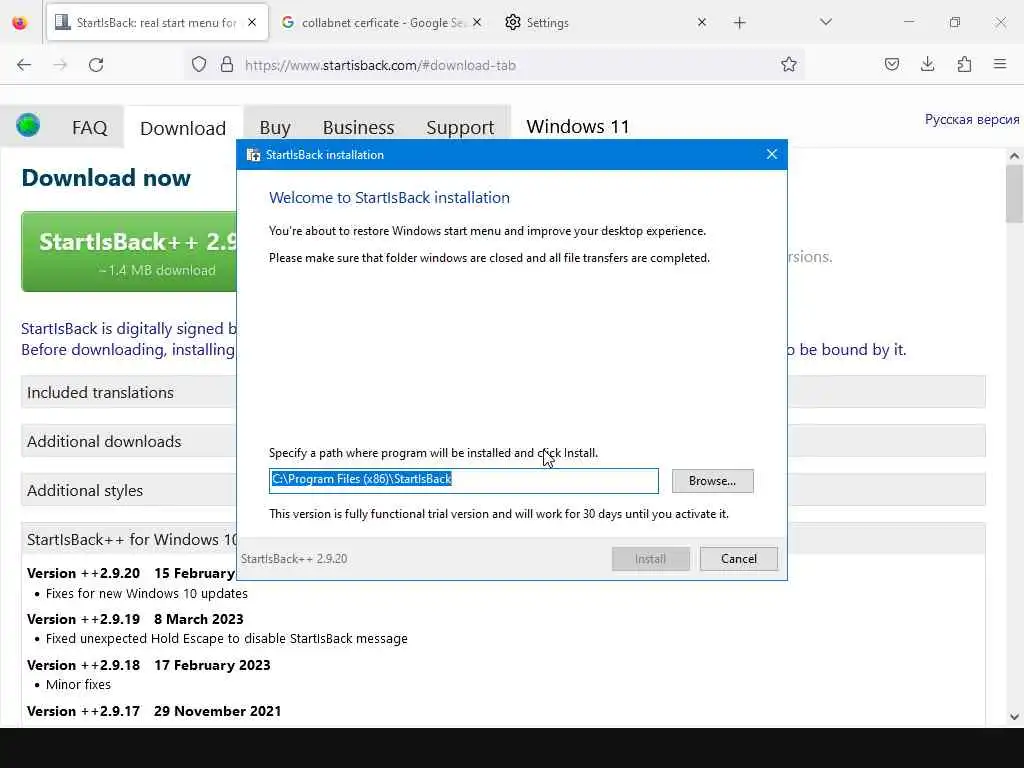This screenshot has height=768, width=1024.
Task: Click the Firefox logo icon
Action: point(20,22)
